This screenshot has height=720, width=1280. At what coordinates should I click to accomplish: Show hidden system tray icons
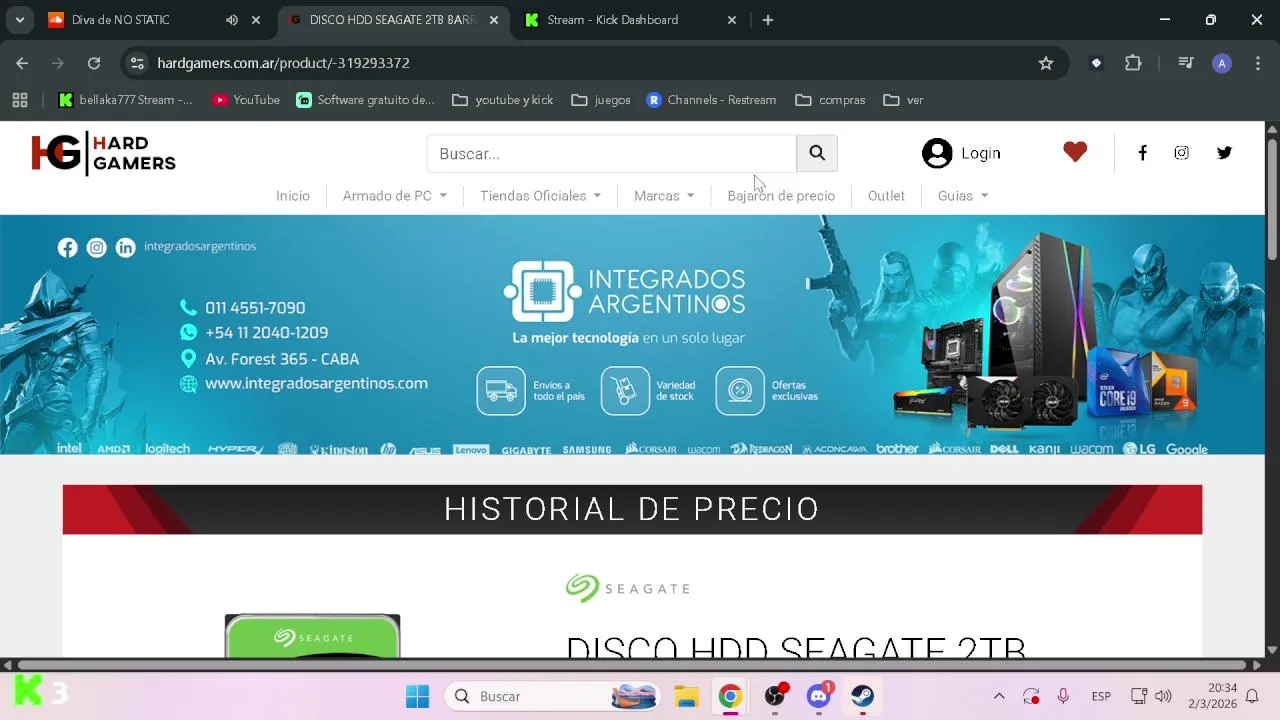(x=998, y=696)
